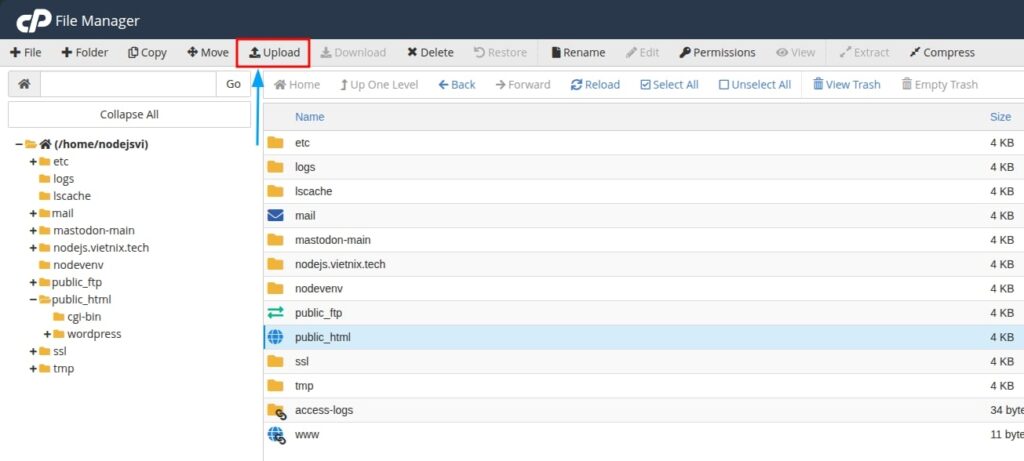Click the Restore toolbar button
Viewport: 1024px width, 461px height.
coord(500,53)
